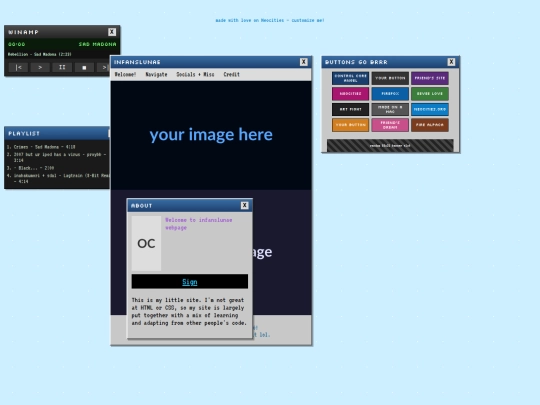This screenshot has width=540, height=405.
Task: Open the purple Friend's Site button
Action: (430, 78)
